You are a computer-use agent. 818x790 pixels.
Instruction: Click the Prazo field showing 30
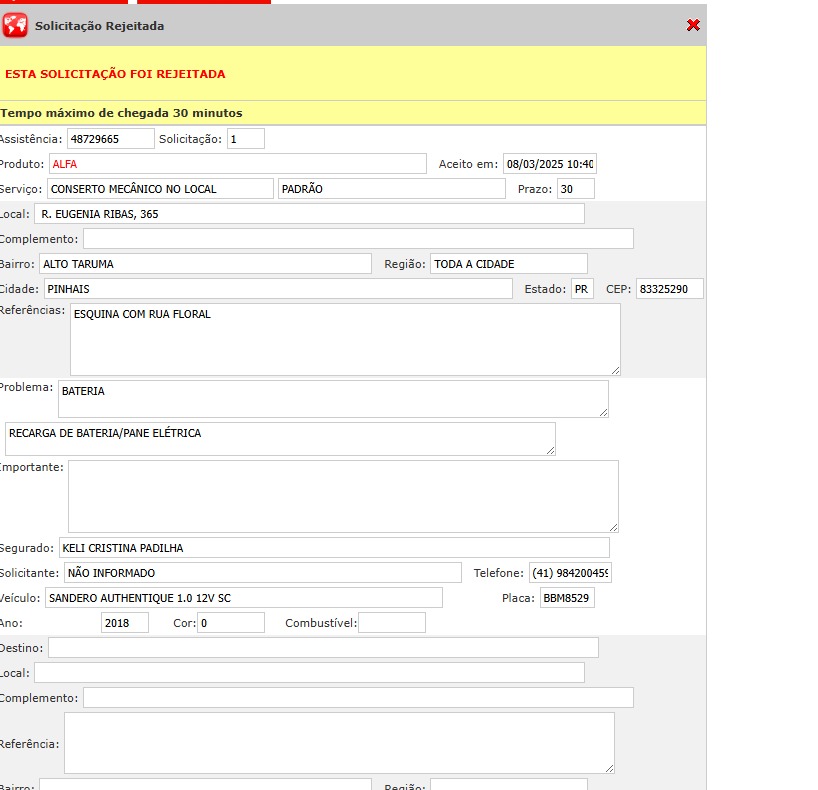point(575,189)
